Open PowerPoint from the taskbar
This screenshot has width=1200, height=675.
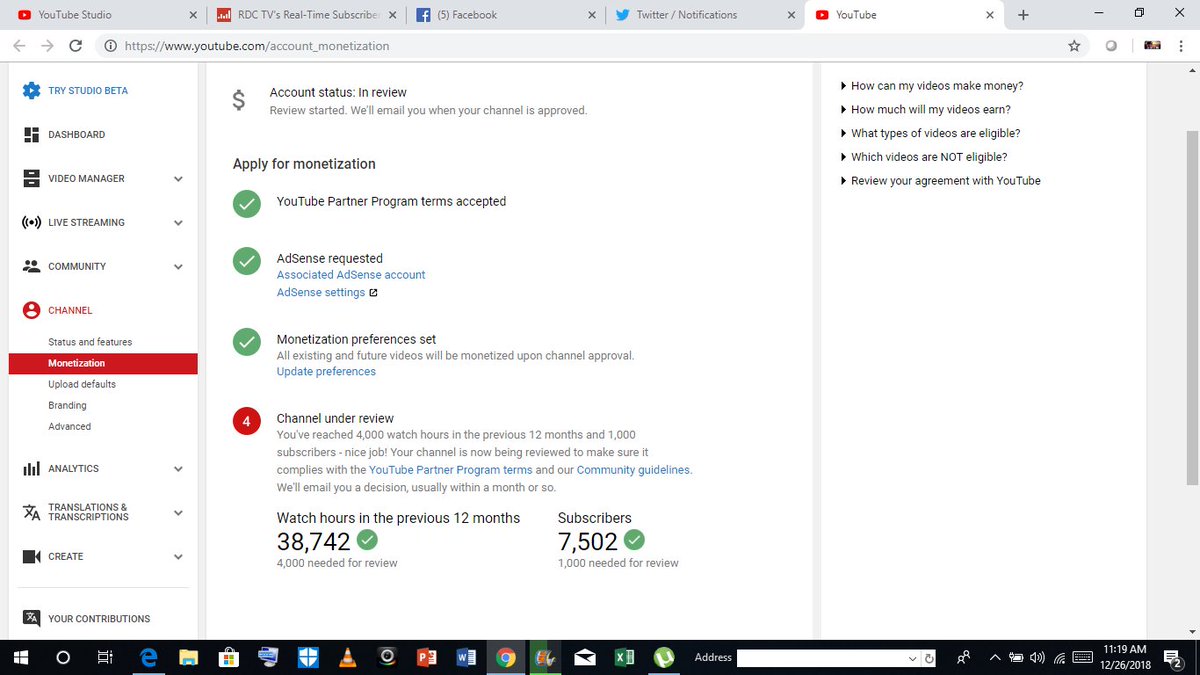pos(426,657)
